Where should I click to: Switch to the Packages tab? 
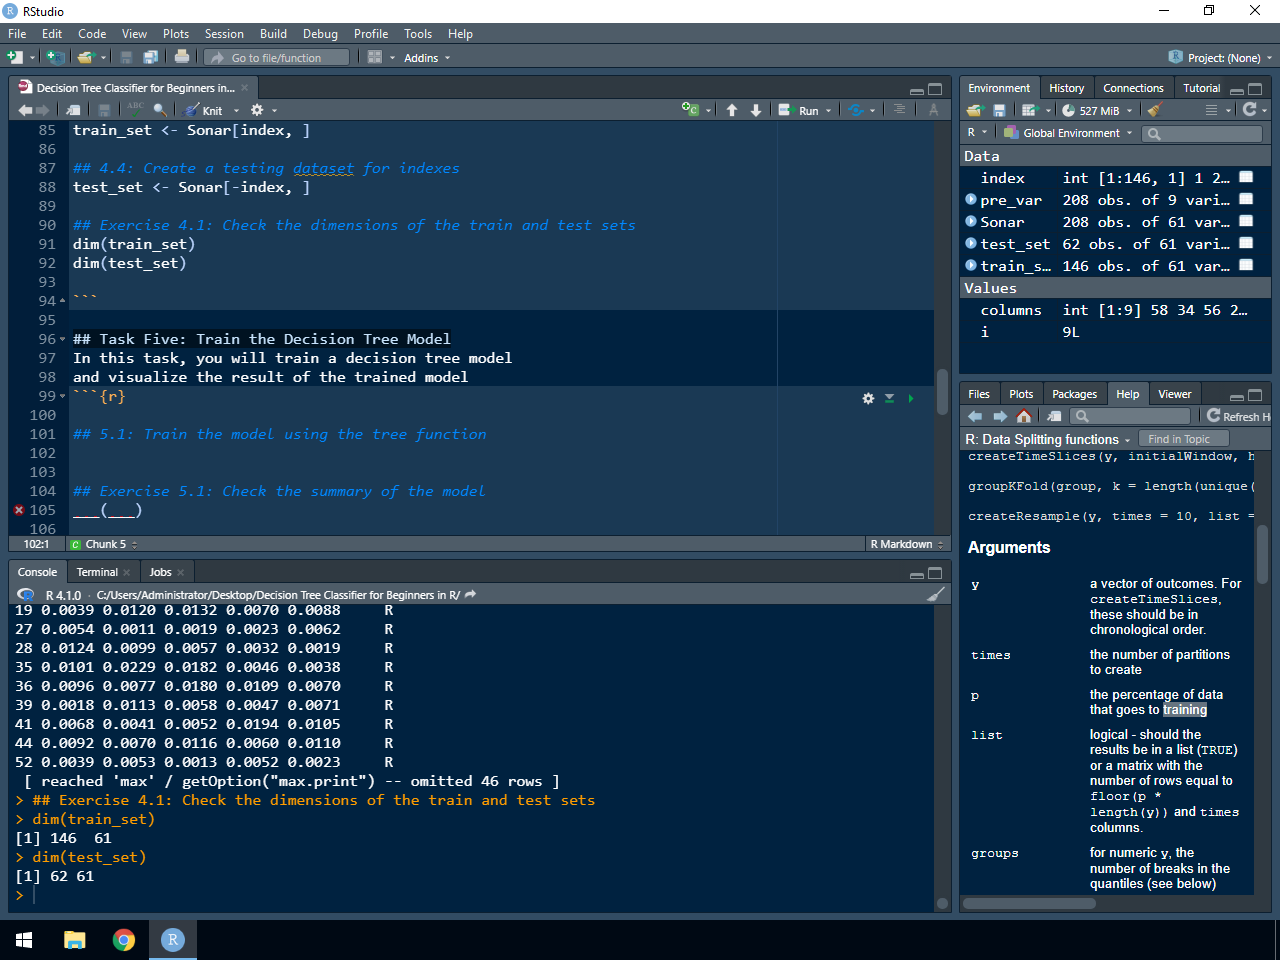coord(1074,394)
